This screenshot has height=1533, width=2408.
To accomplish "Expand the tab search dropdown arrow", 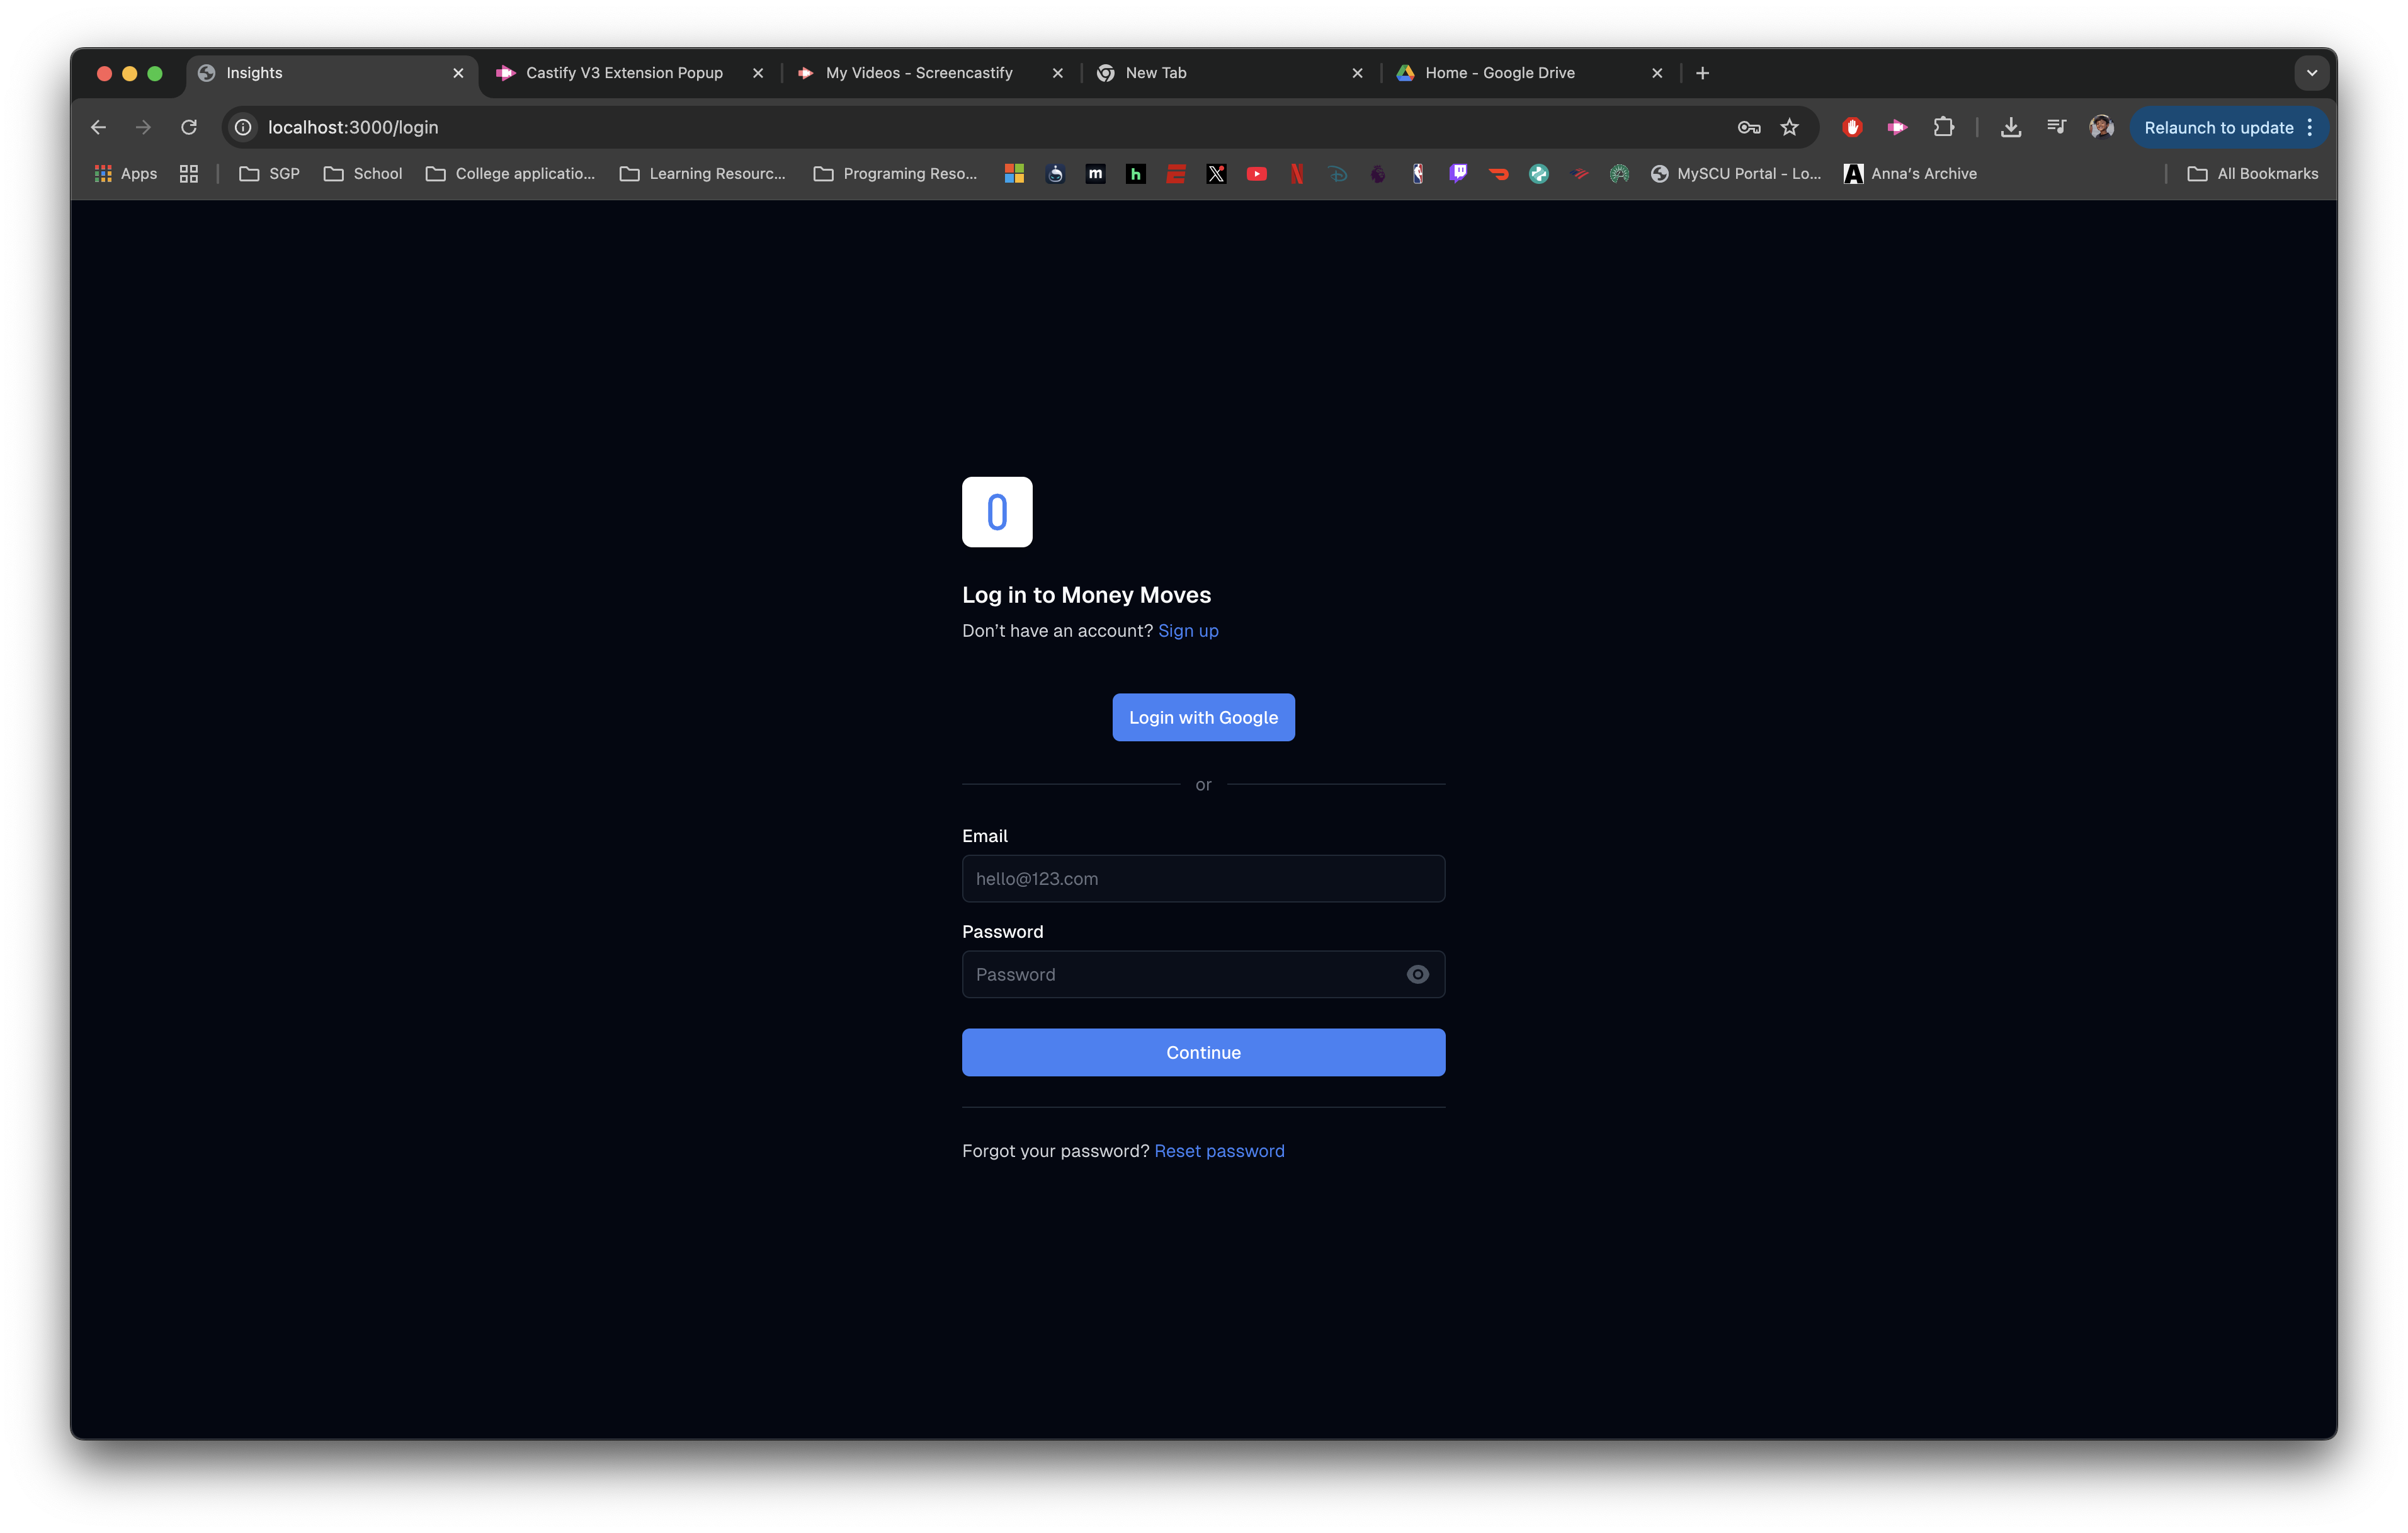I will click(2311, 73).
